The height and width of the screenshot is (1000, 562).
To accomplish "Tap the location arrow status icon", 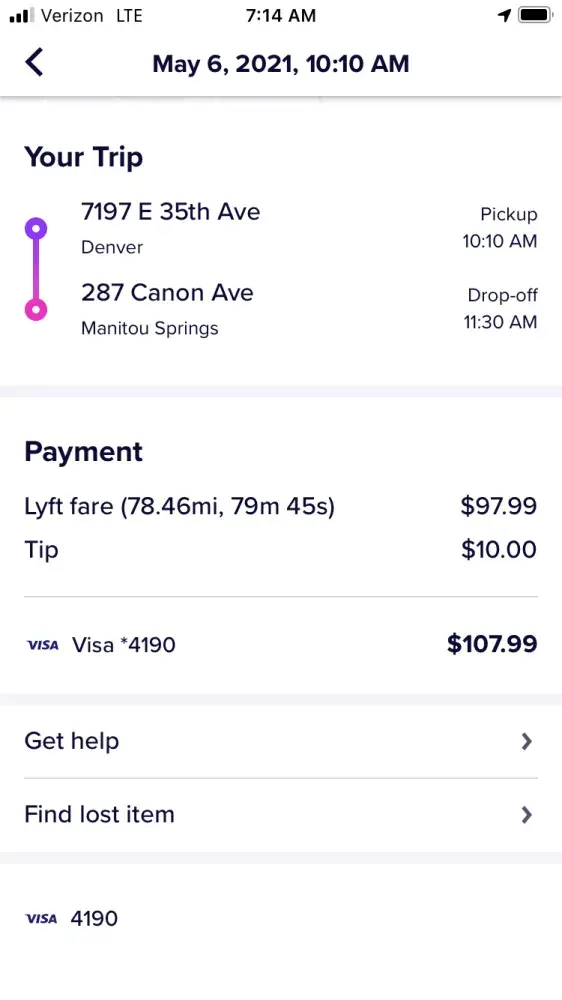I will coord(505,15).
